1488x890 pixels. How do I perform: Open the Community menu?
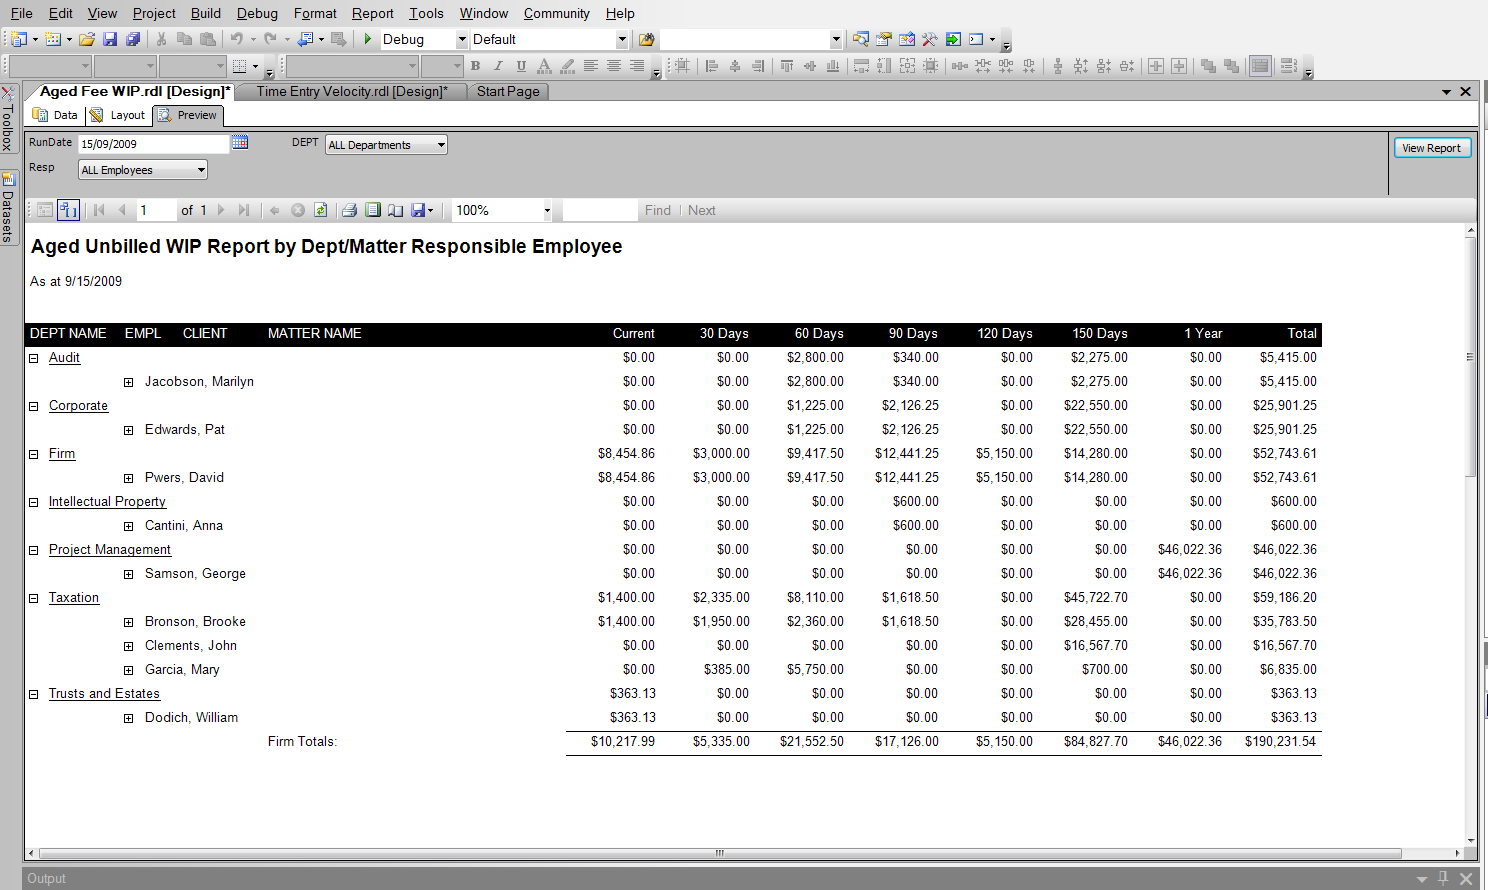pos(556,13)
